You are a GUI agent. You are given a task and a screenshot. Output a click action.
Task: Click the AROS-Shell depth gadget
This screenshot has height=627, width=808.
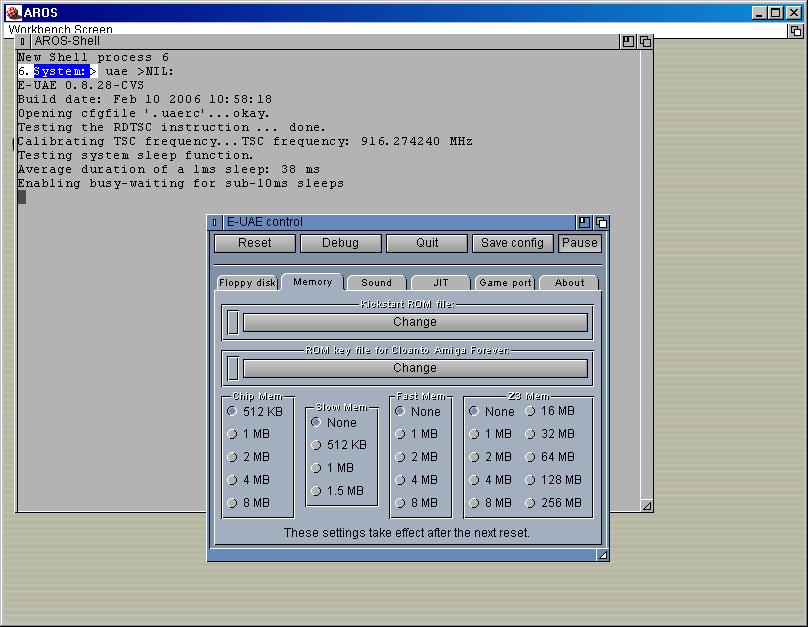[x=645, y=41]
